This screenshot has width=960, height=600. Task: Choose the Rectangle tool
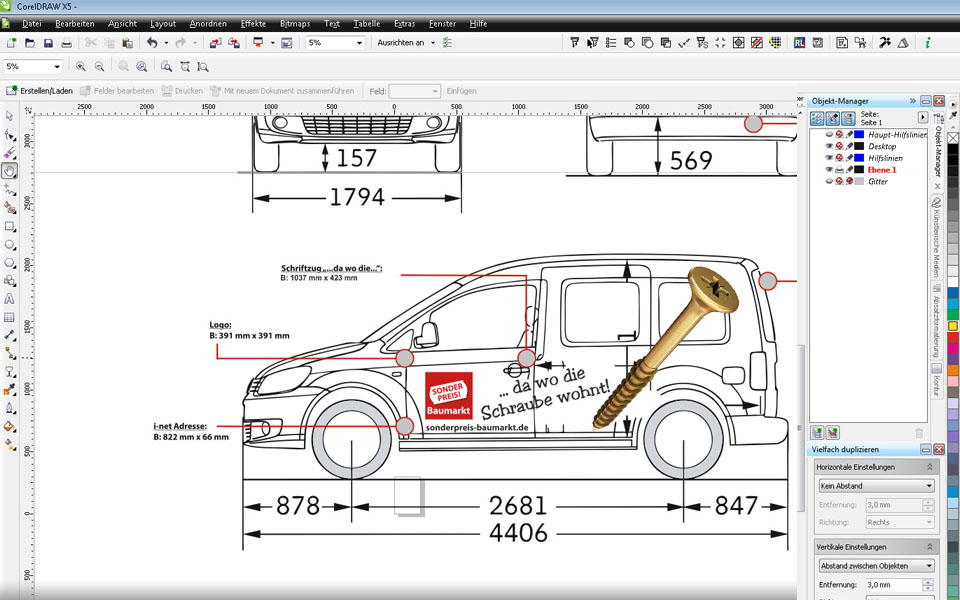[x=9, y=227]
